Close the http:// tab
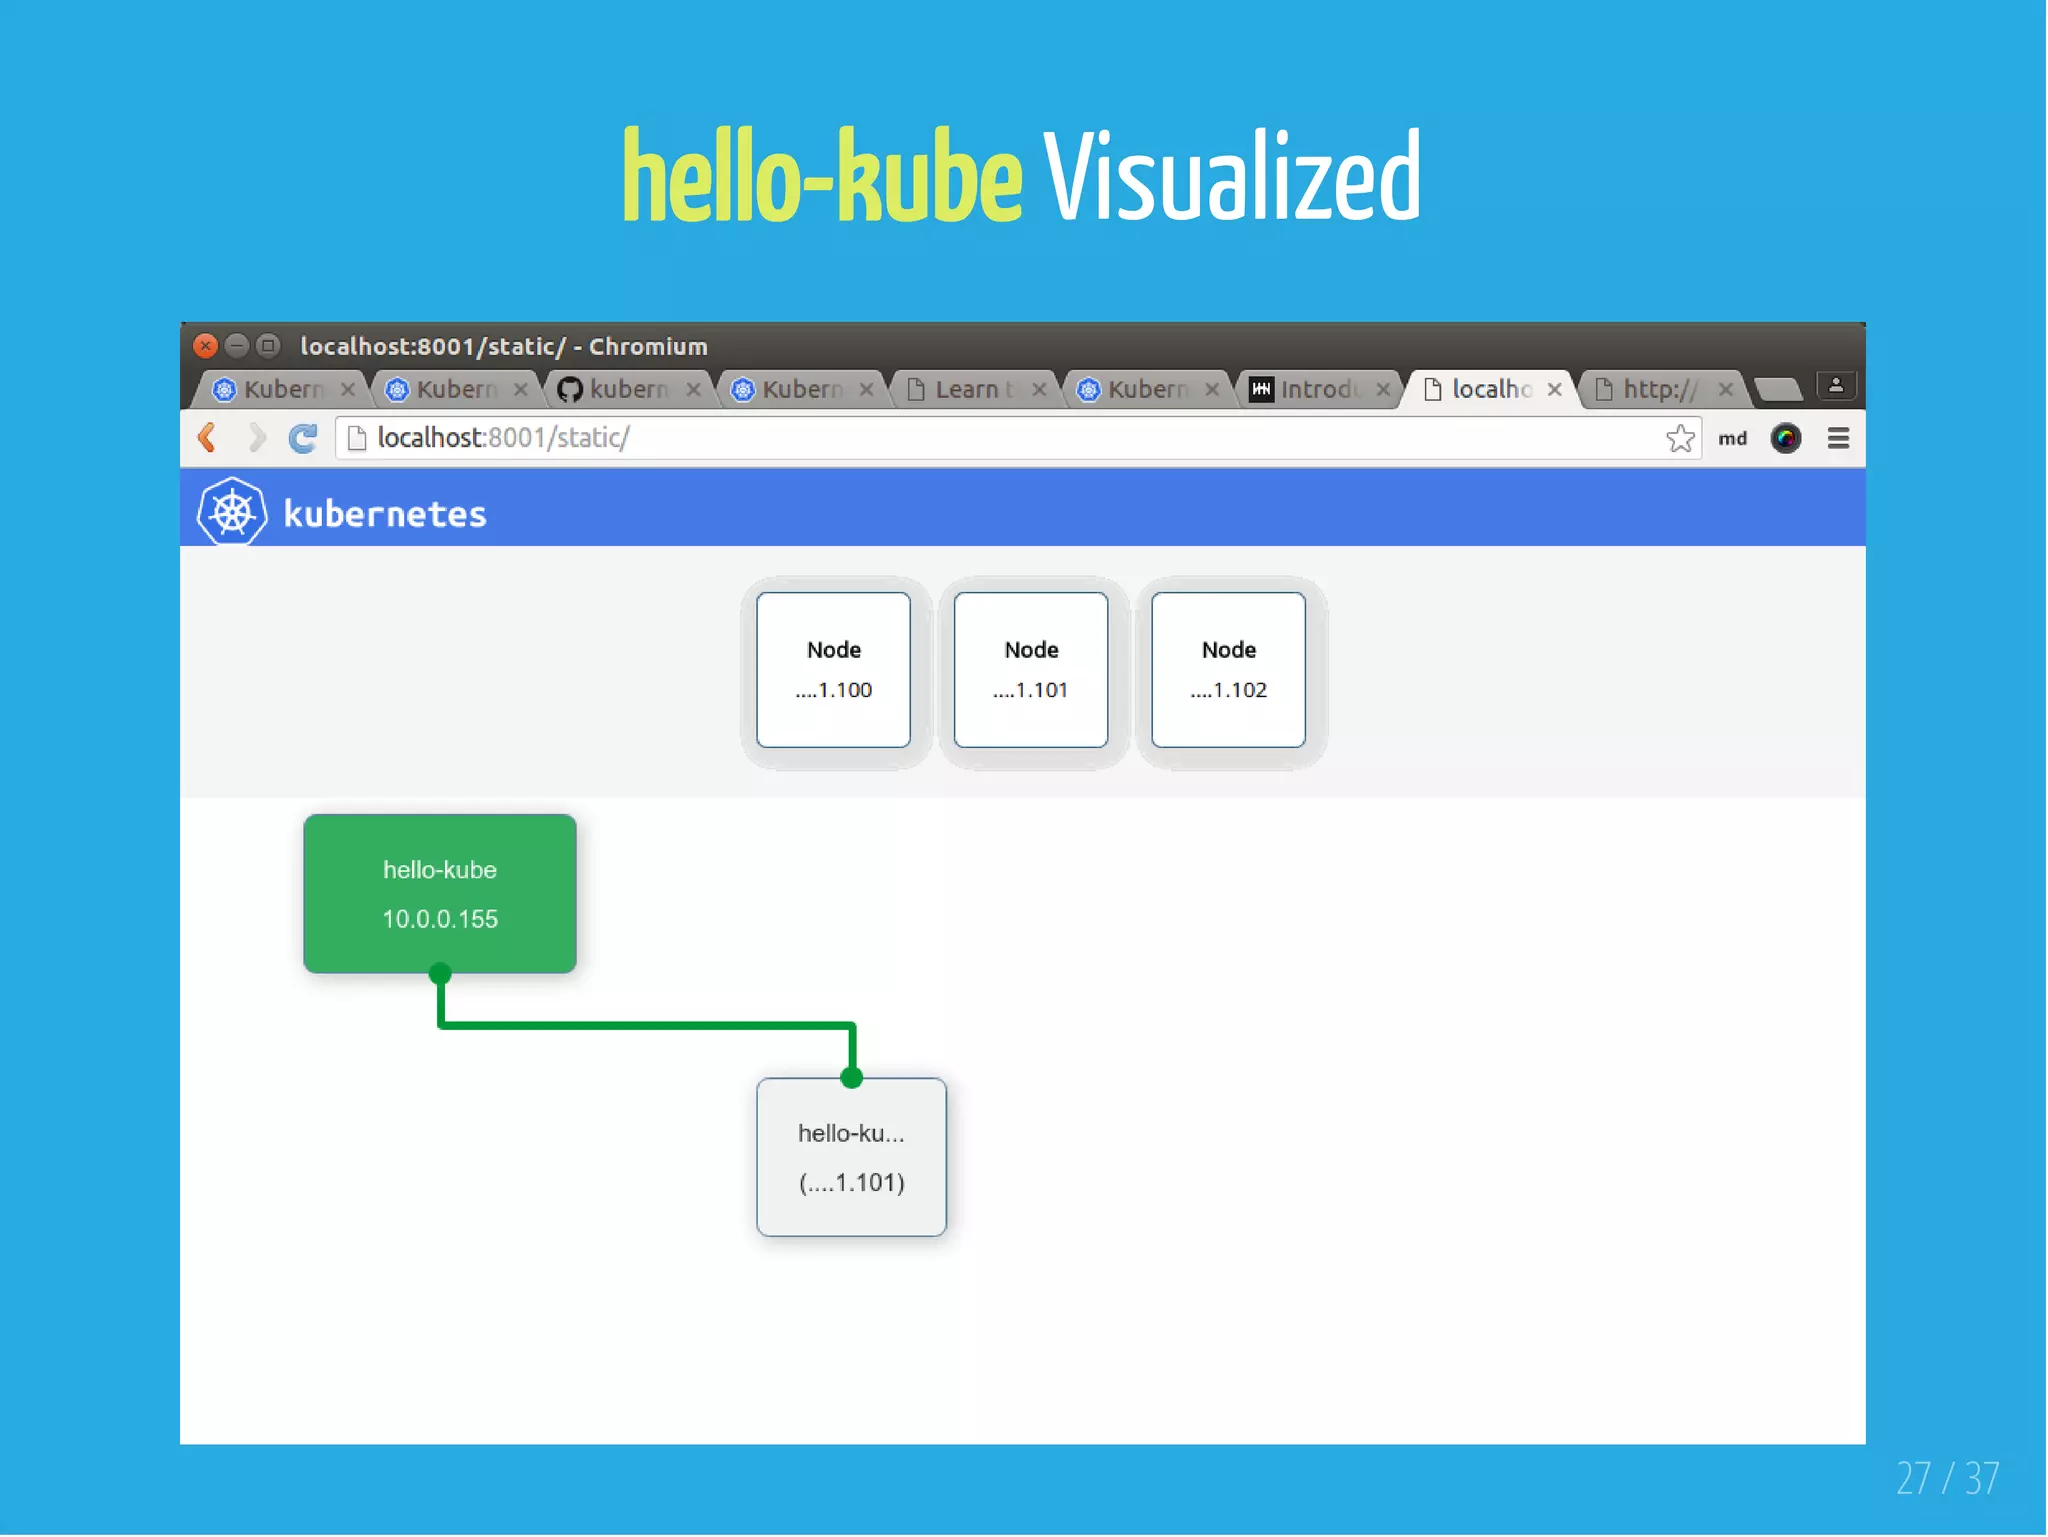Viewport: 2048px width, 1537px height. click(x=1726, y=389)
